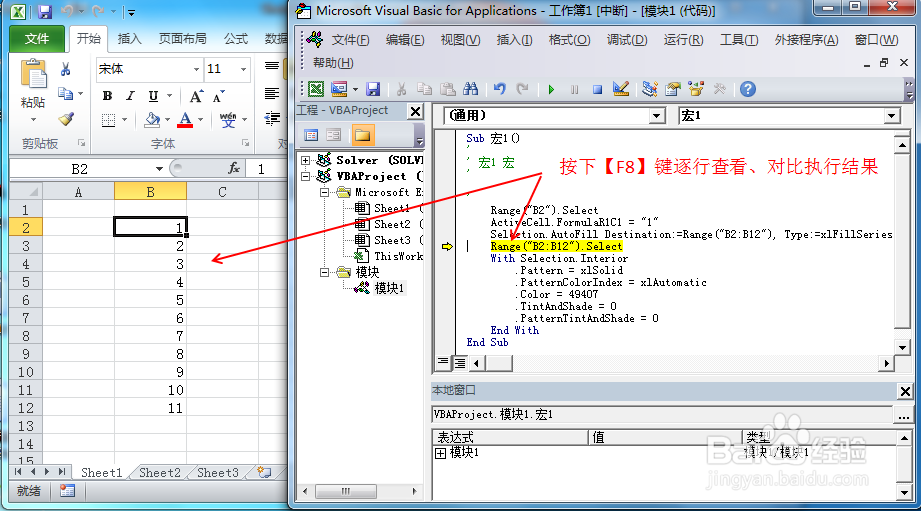This screenshot has width=921, height=511.
Task: Click View Object icon in project panel
Action: tap(334, 136)
